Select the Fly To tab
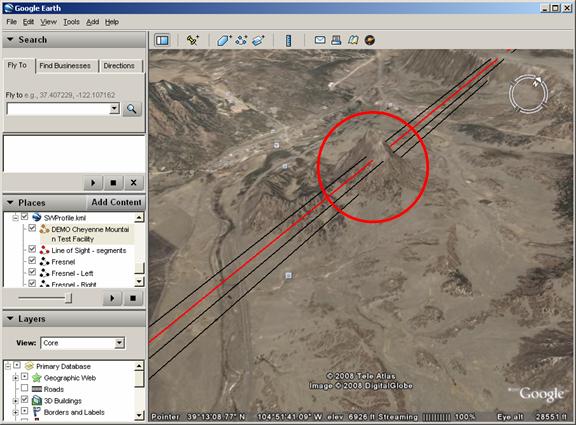The image size is (576, 425). 17,65
